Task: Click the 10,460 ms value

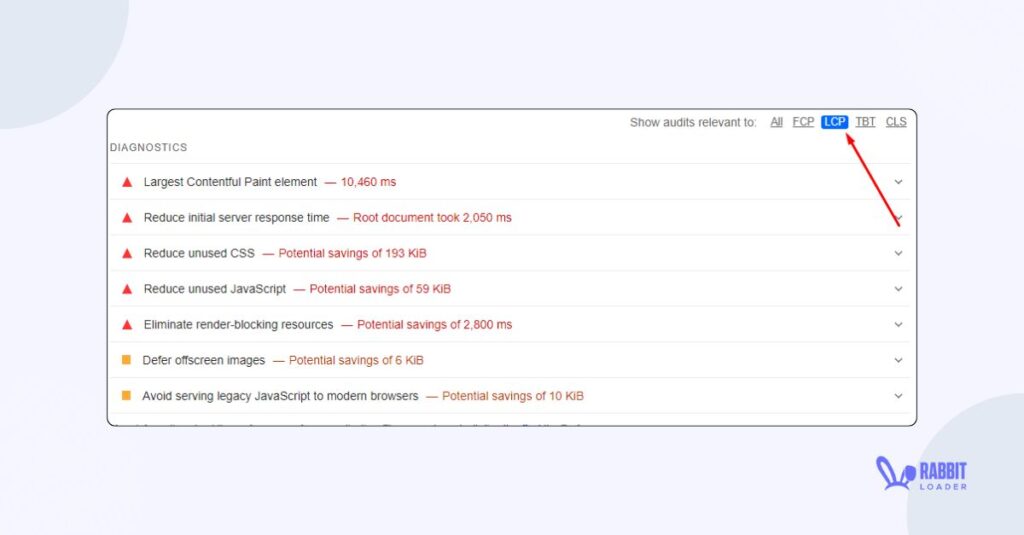Action: [368, 182]
